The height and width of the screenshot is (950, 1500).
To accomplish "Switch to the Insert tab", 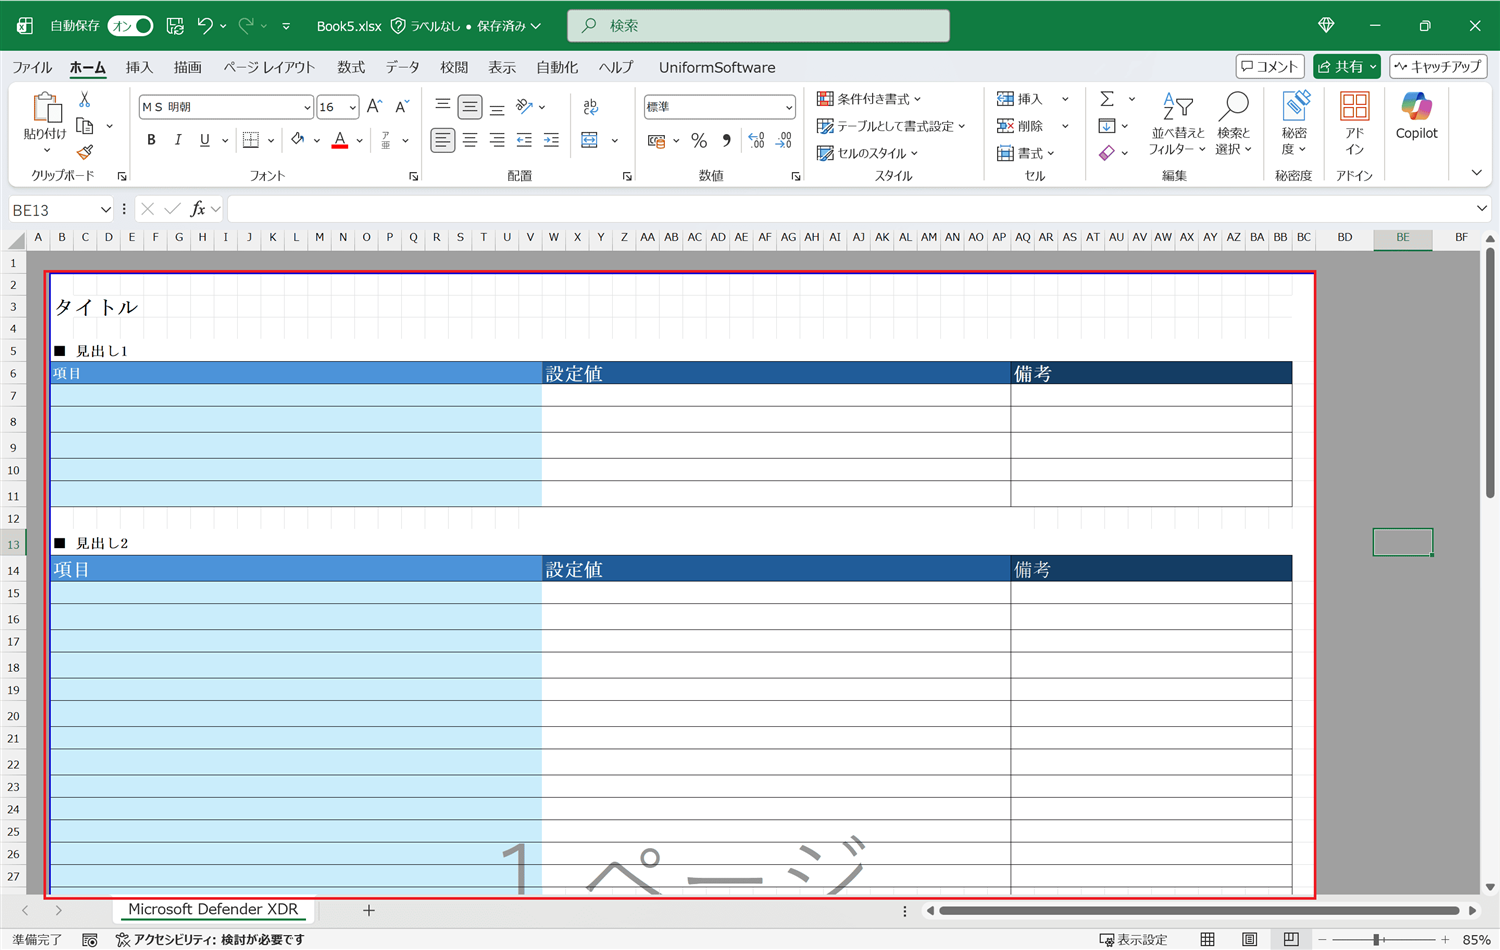I will (x=139, y=67).
